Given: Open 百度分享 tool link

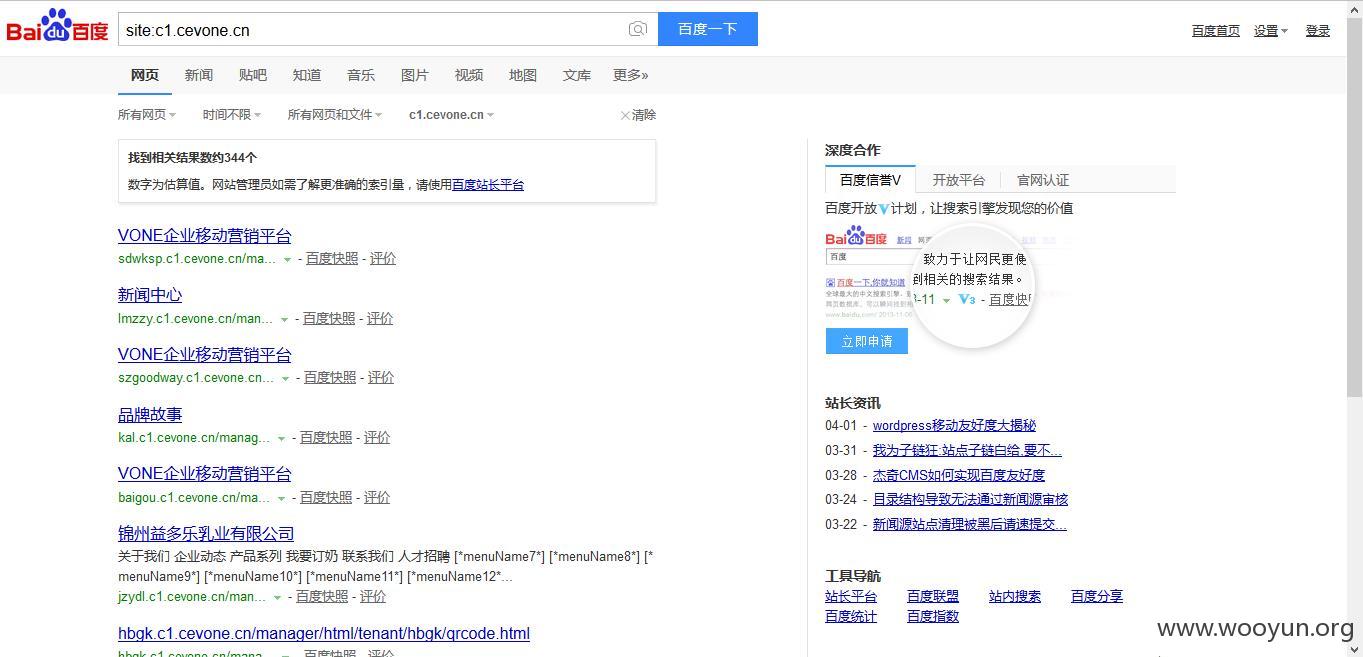Looking at the screenshot, I should click(x=1097, y=596).
